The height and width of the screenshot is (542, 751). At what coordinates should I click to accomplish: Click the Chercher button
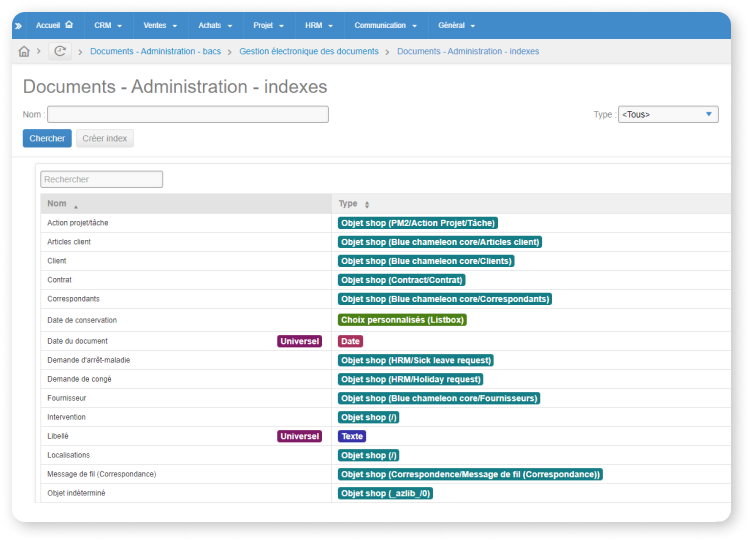pyautogui.click(x=47, y=138)
